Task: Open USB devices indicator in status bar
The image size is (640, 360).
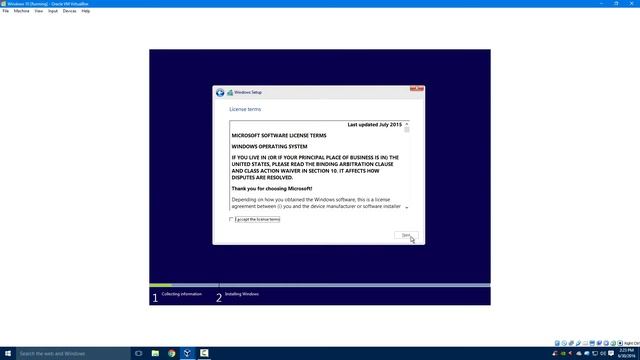Action: click(x=578, y=343)
